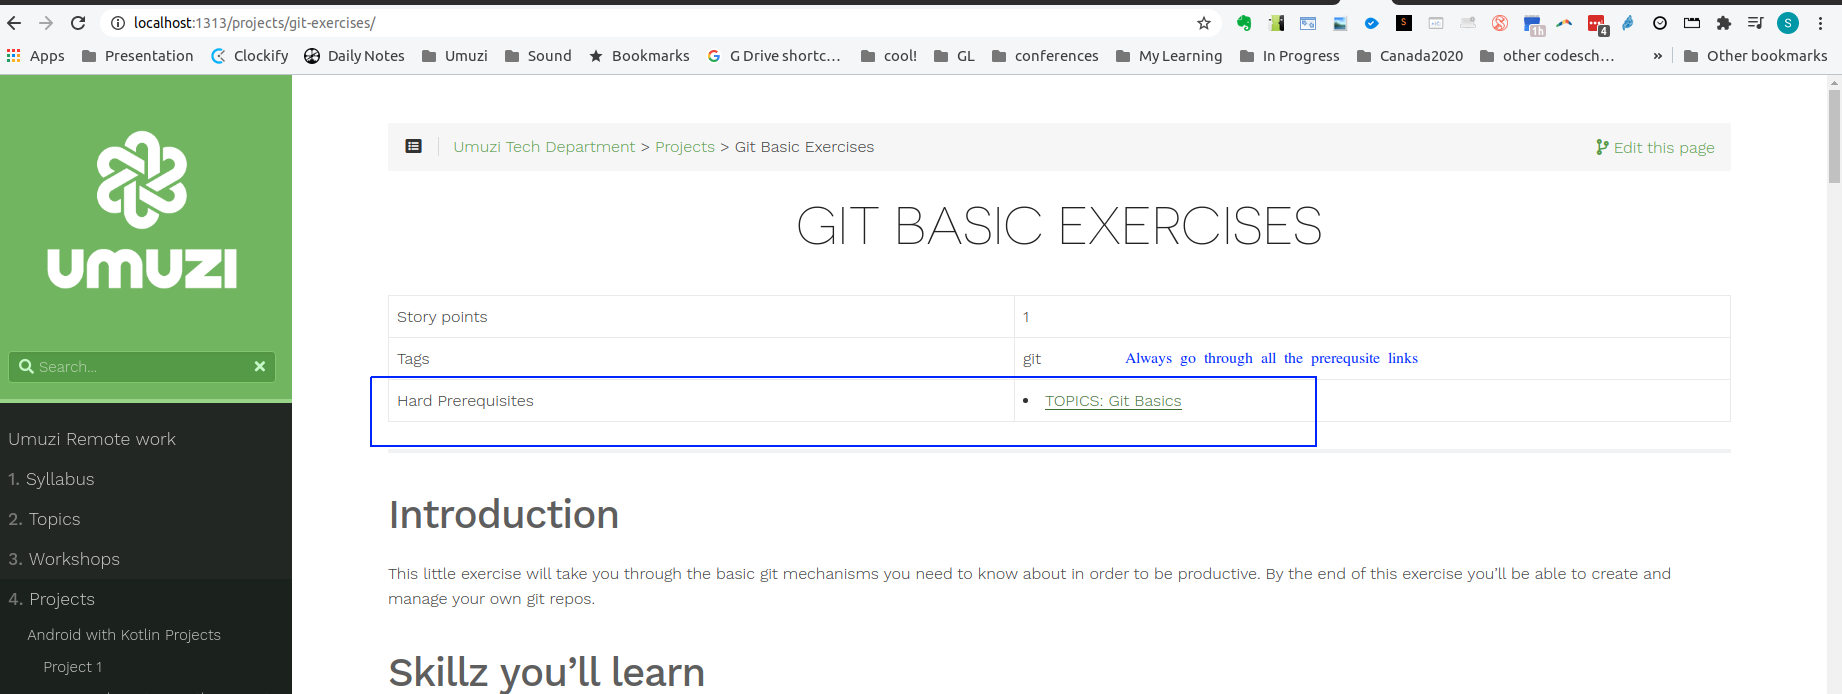Go to Umuzi Tech Department breadcrumb
Image resolution: width=1842 pixels, height=694 pixels.
click(x=544, y=147)
